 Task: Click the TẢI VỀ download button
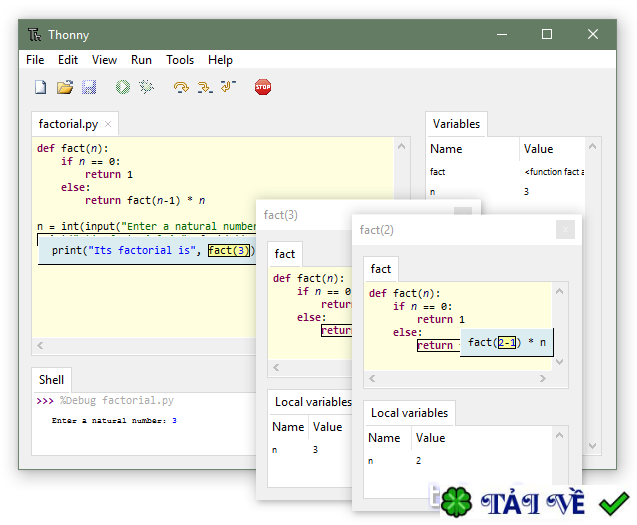pyautogui.click(x=534, y=502)
